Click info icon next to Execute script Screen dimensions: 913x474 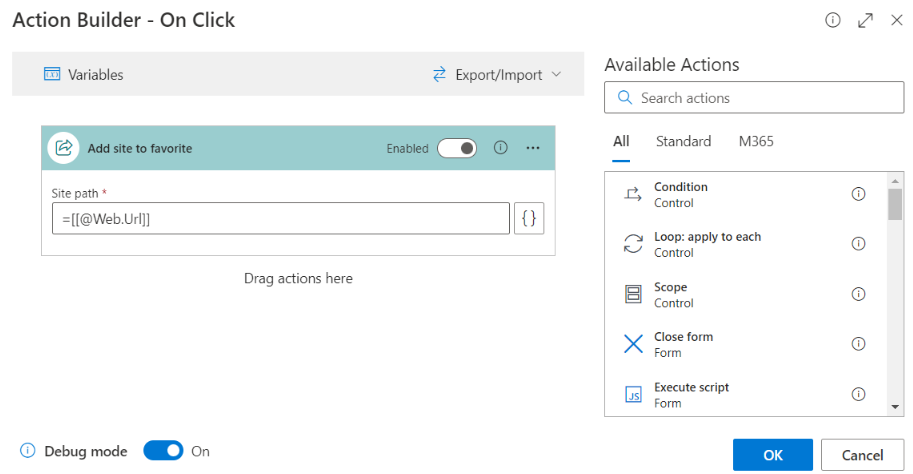coord(858,394)
